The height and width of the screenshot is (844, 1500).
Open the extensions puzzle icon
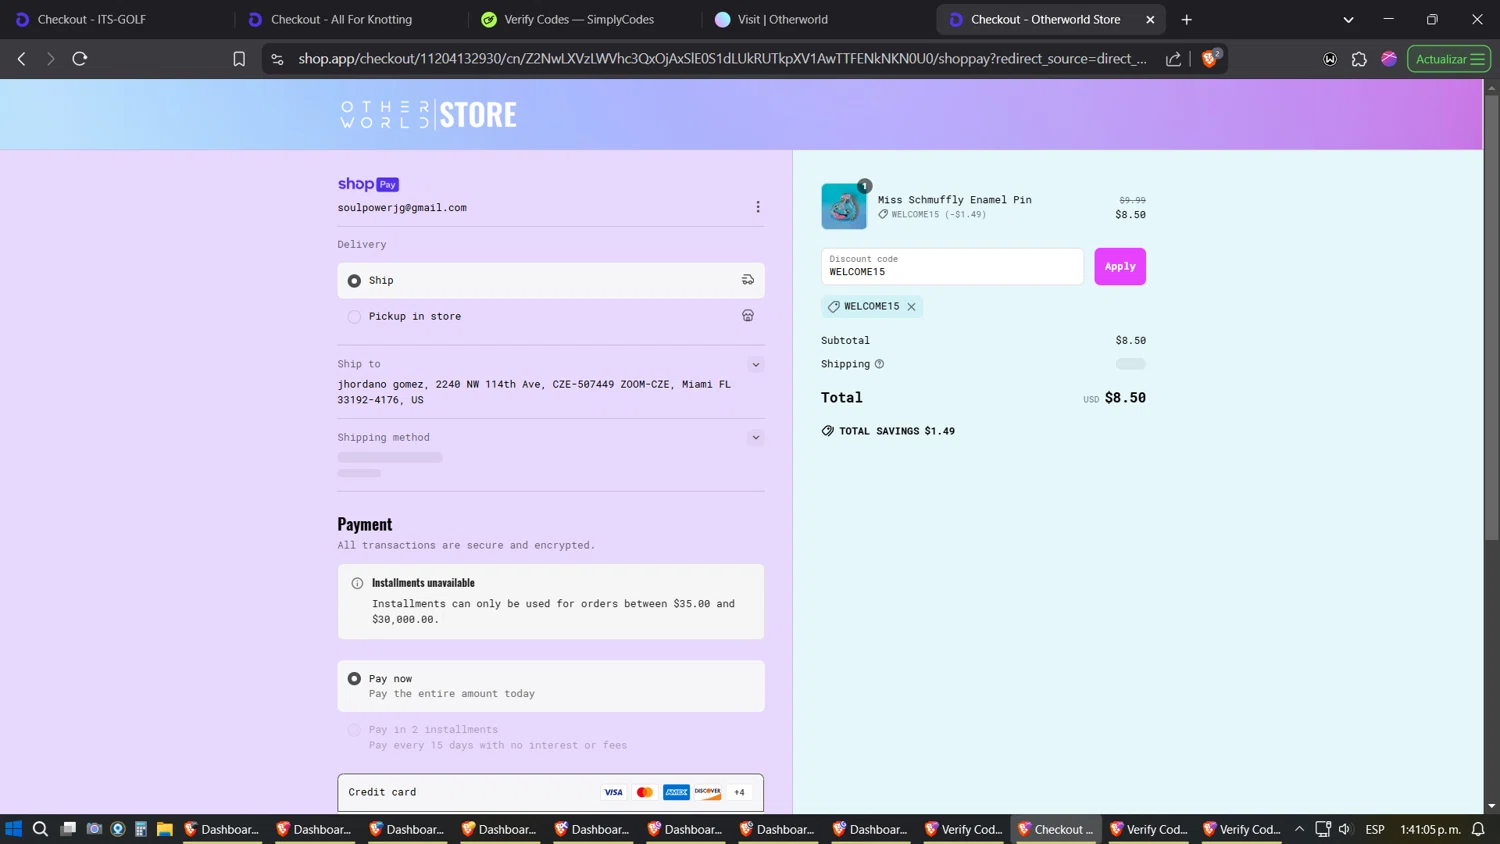pyautogui.click(x=1359, y=59)
